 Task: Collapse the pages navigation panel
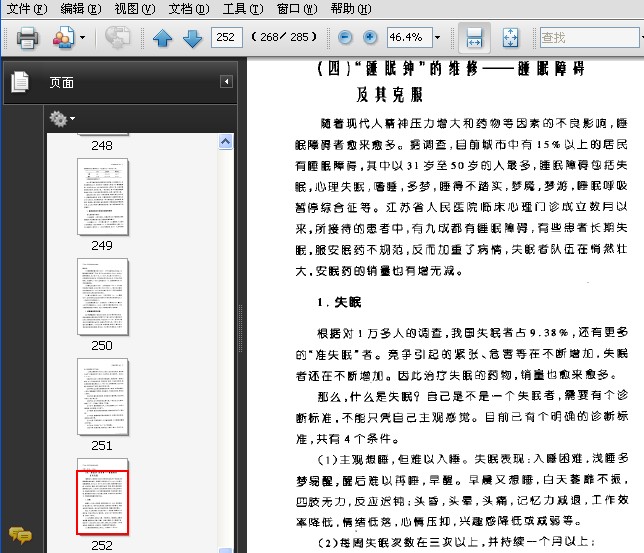226,82
